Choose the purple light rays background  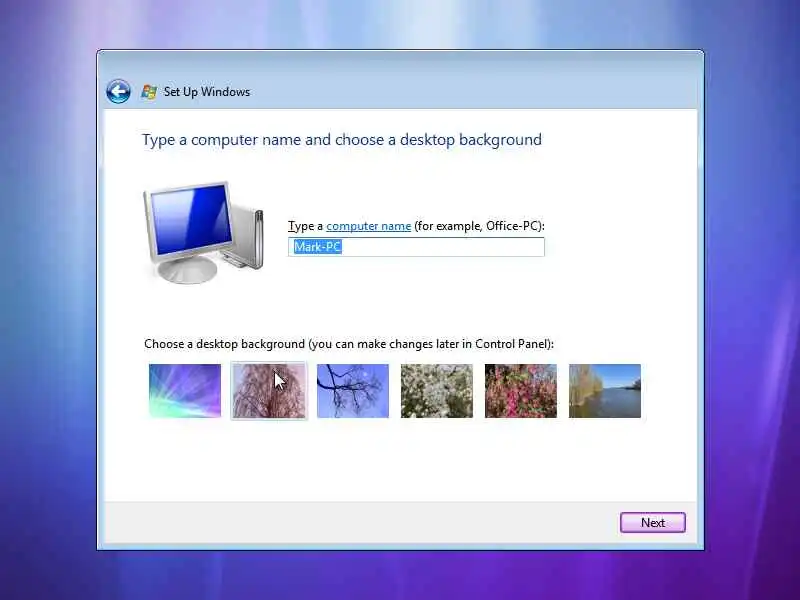[x=185, y=391]
